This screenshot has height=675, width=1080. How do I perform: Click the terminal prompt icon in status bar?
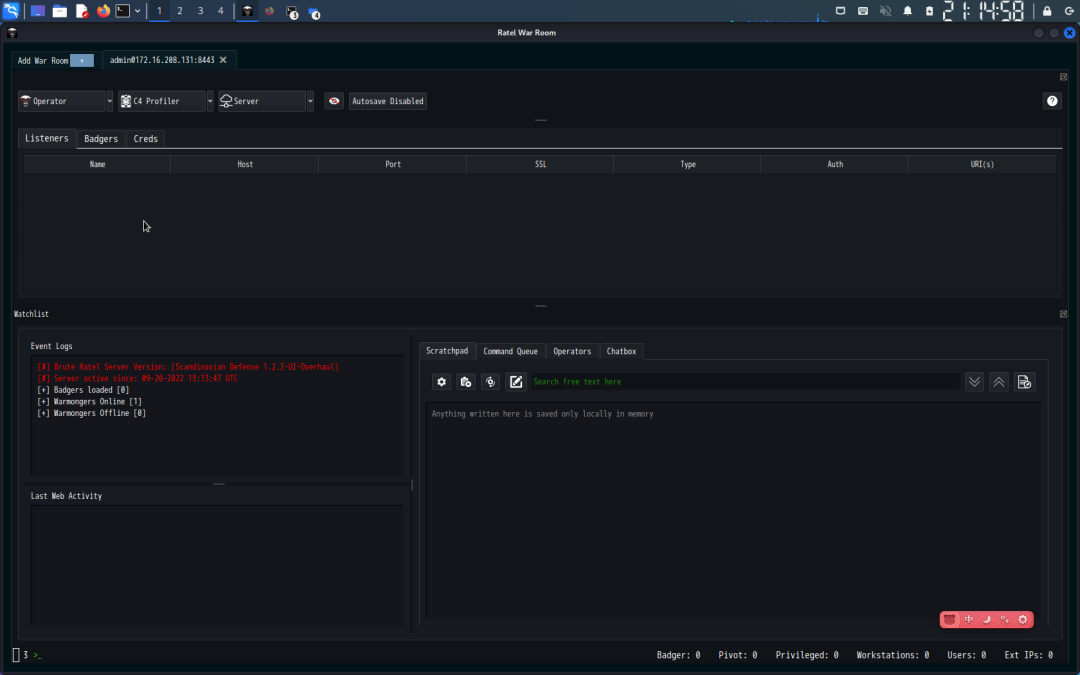click(37, 655)
